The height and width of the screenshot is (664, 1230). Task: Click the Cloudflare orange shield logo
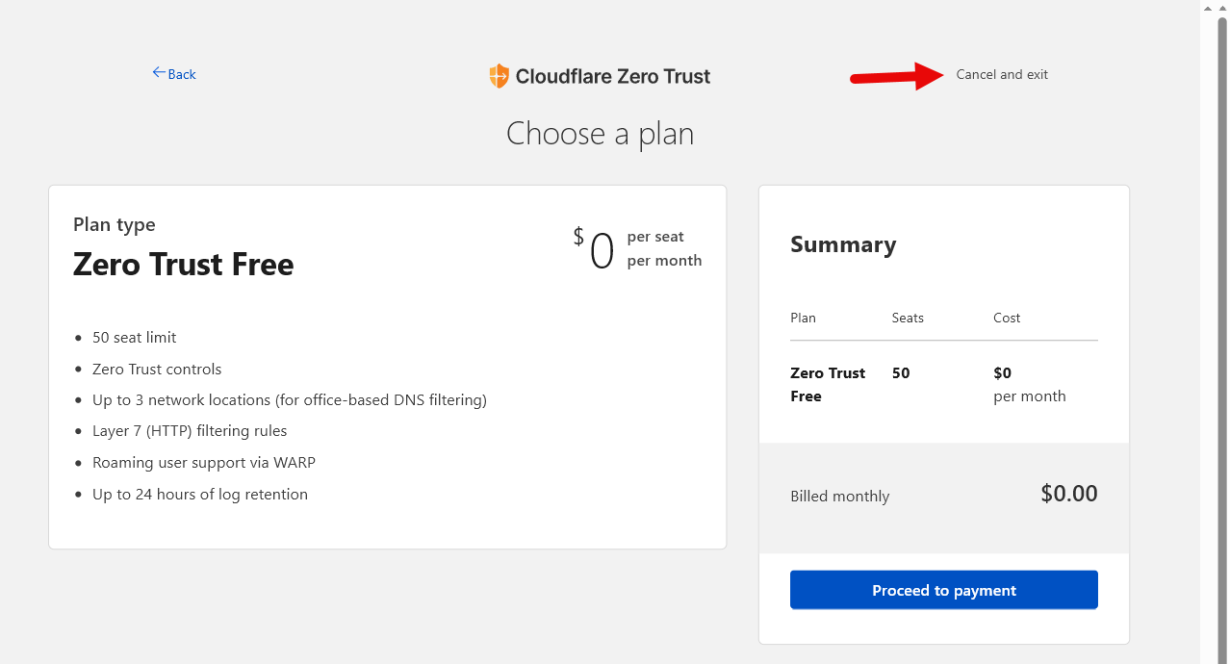point(499,76)
